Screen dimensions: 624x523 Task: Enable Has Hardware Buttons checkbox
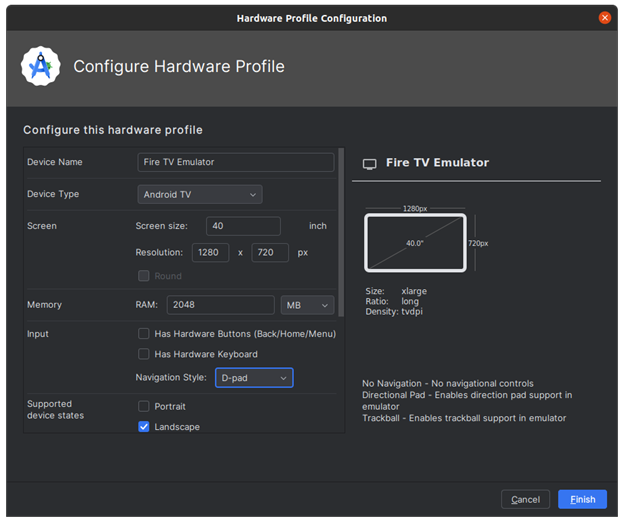tap(144, 334)
